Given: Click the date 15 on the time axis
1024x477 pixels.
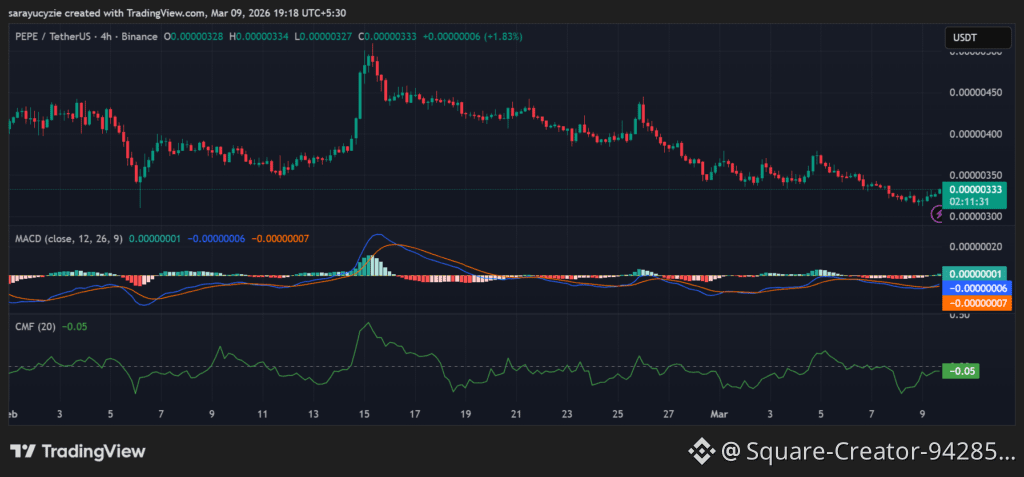Looking at the screenshot, I should [x=364, y=414].
